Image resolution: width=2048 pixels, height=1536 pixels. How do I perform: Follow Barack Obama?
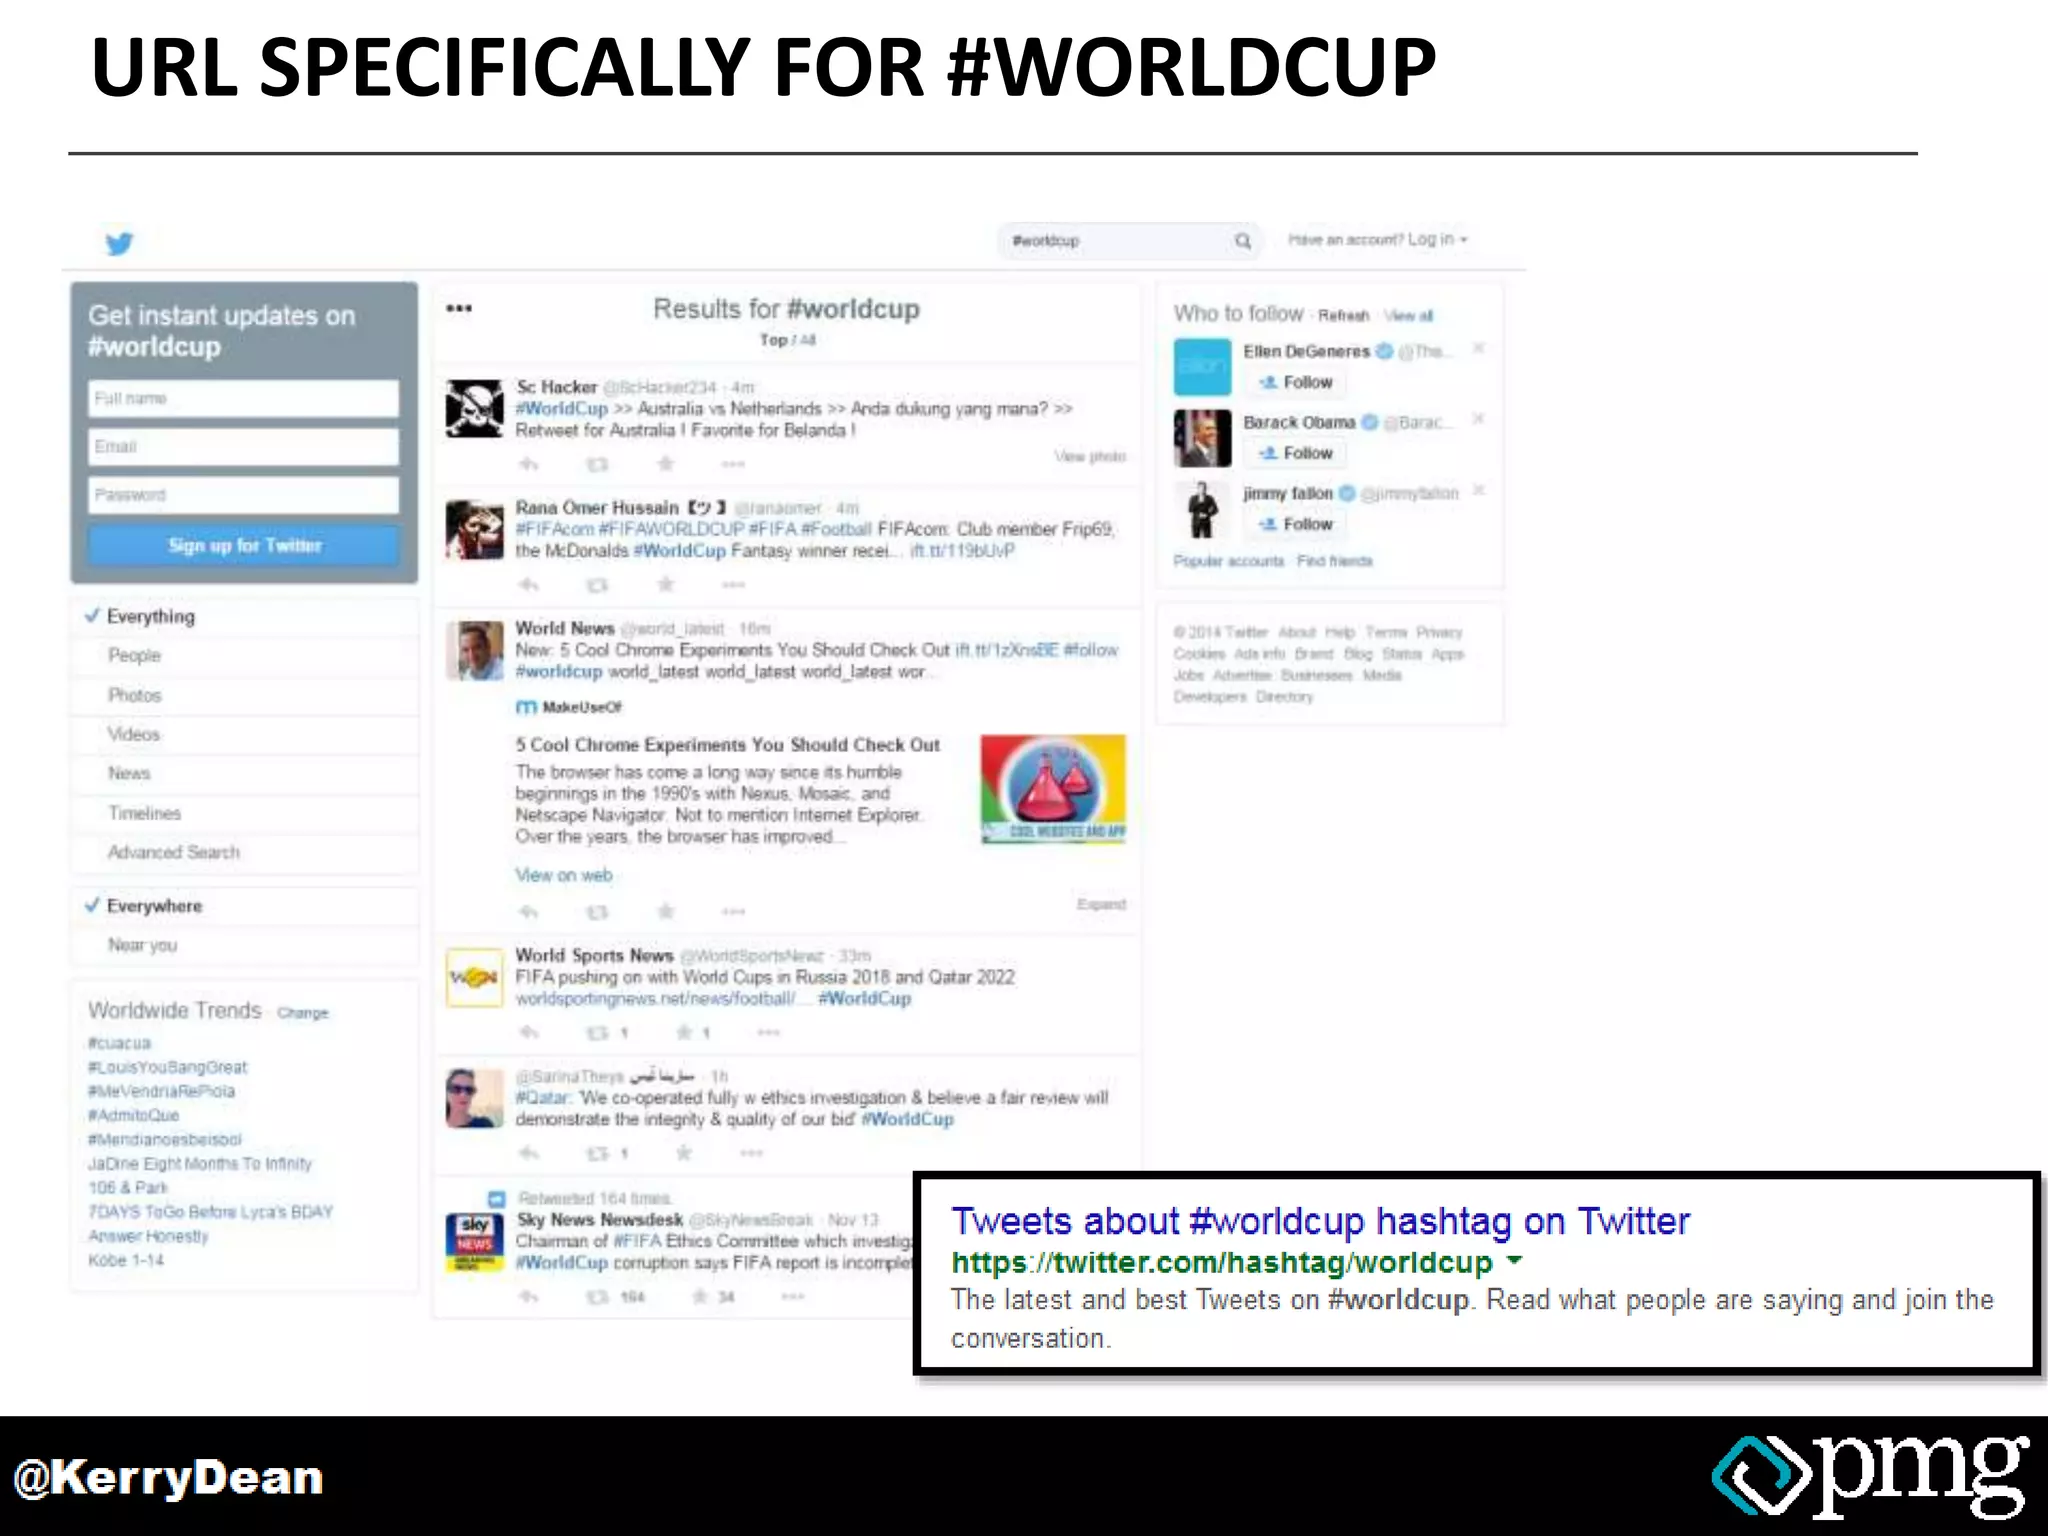click(1296, 453)
